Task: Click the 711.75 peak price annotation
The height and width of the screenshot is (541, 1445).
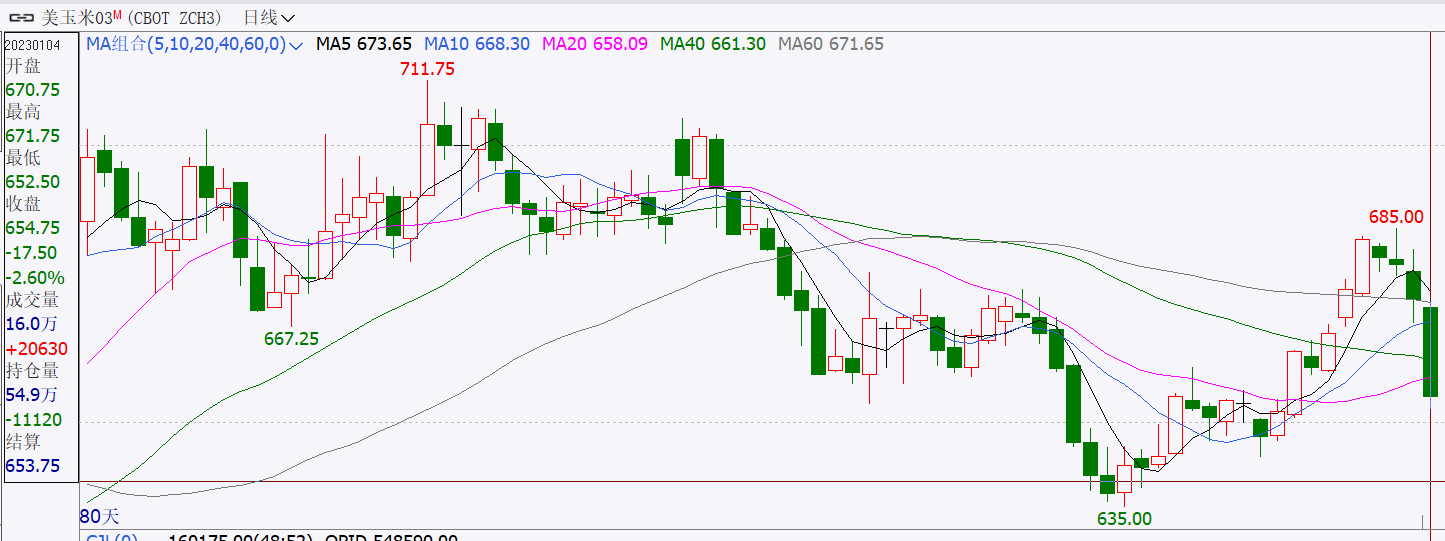Action: pos(427,69)
